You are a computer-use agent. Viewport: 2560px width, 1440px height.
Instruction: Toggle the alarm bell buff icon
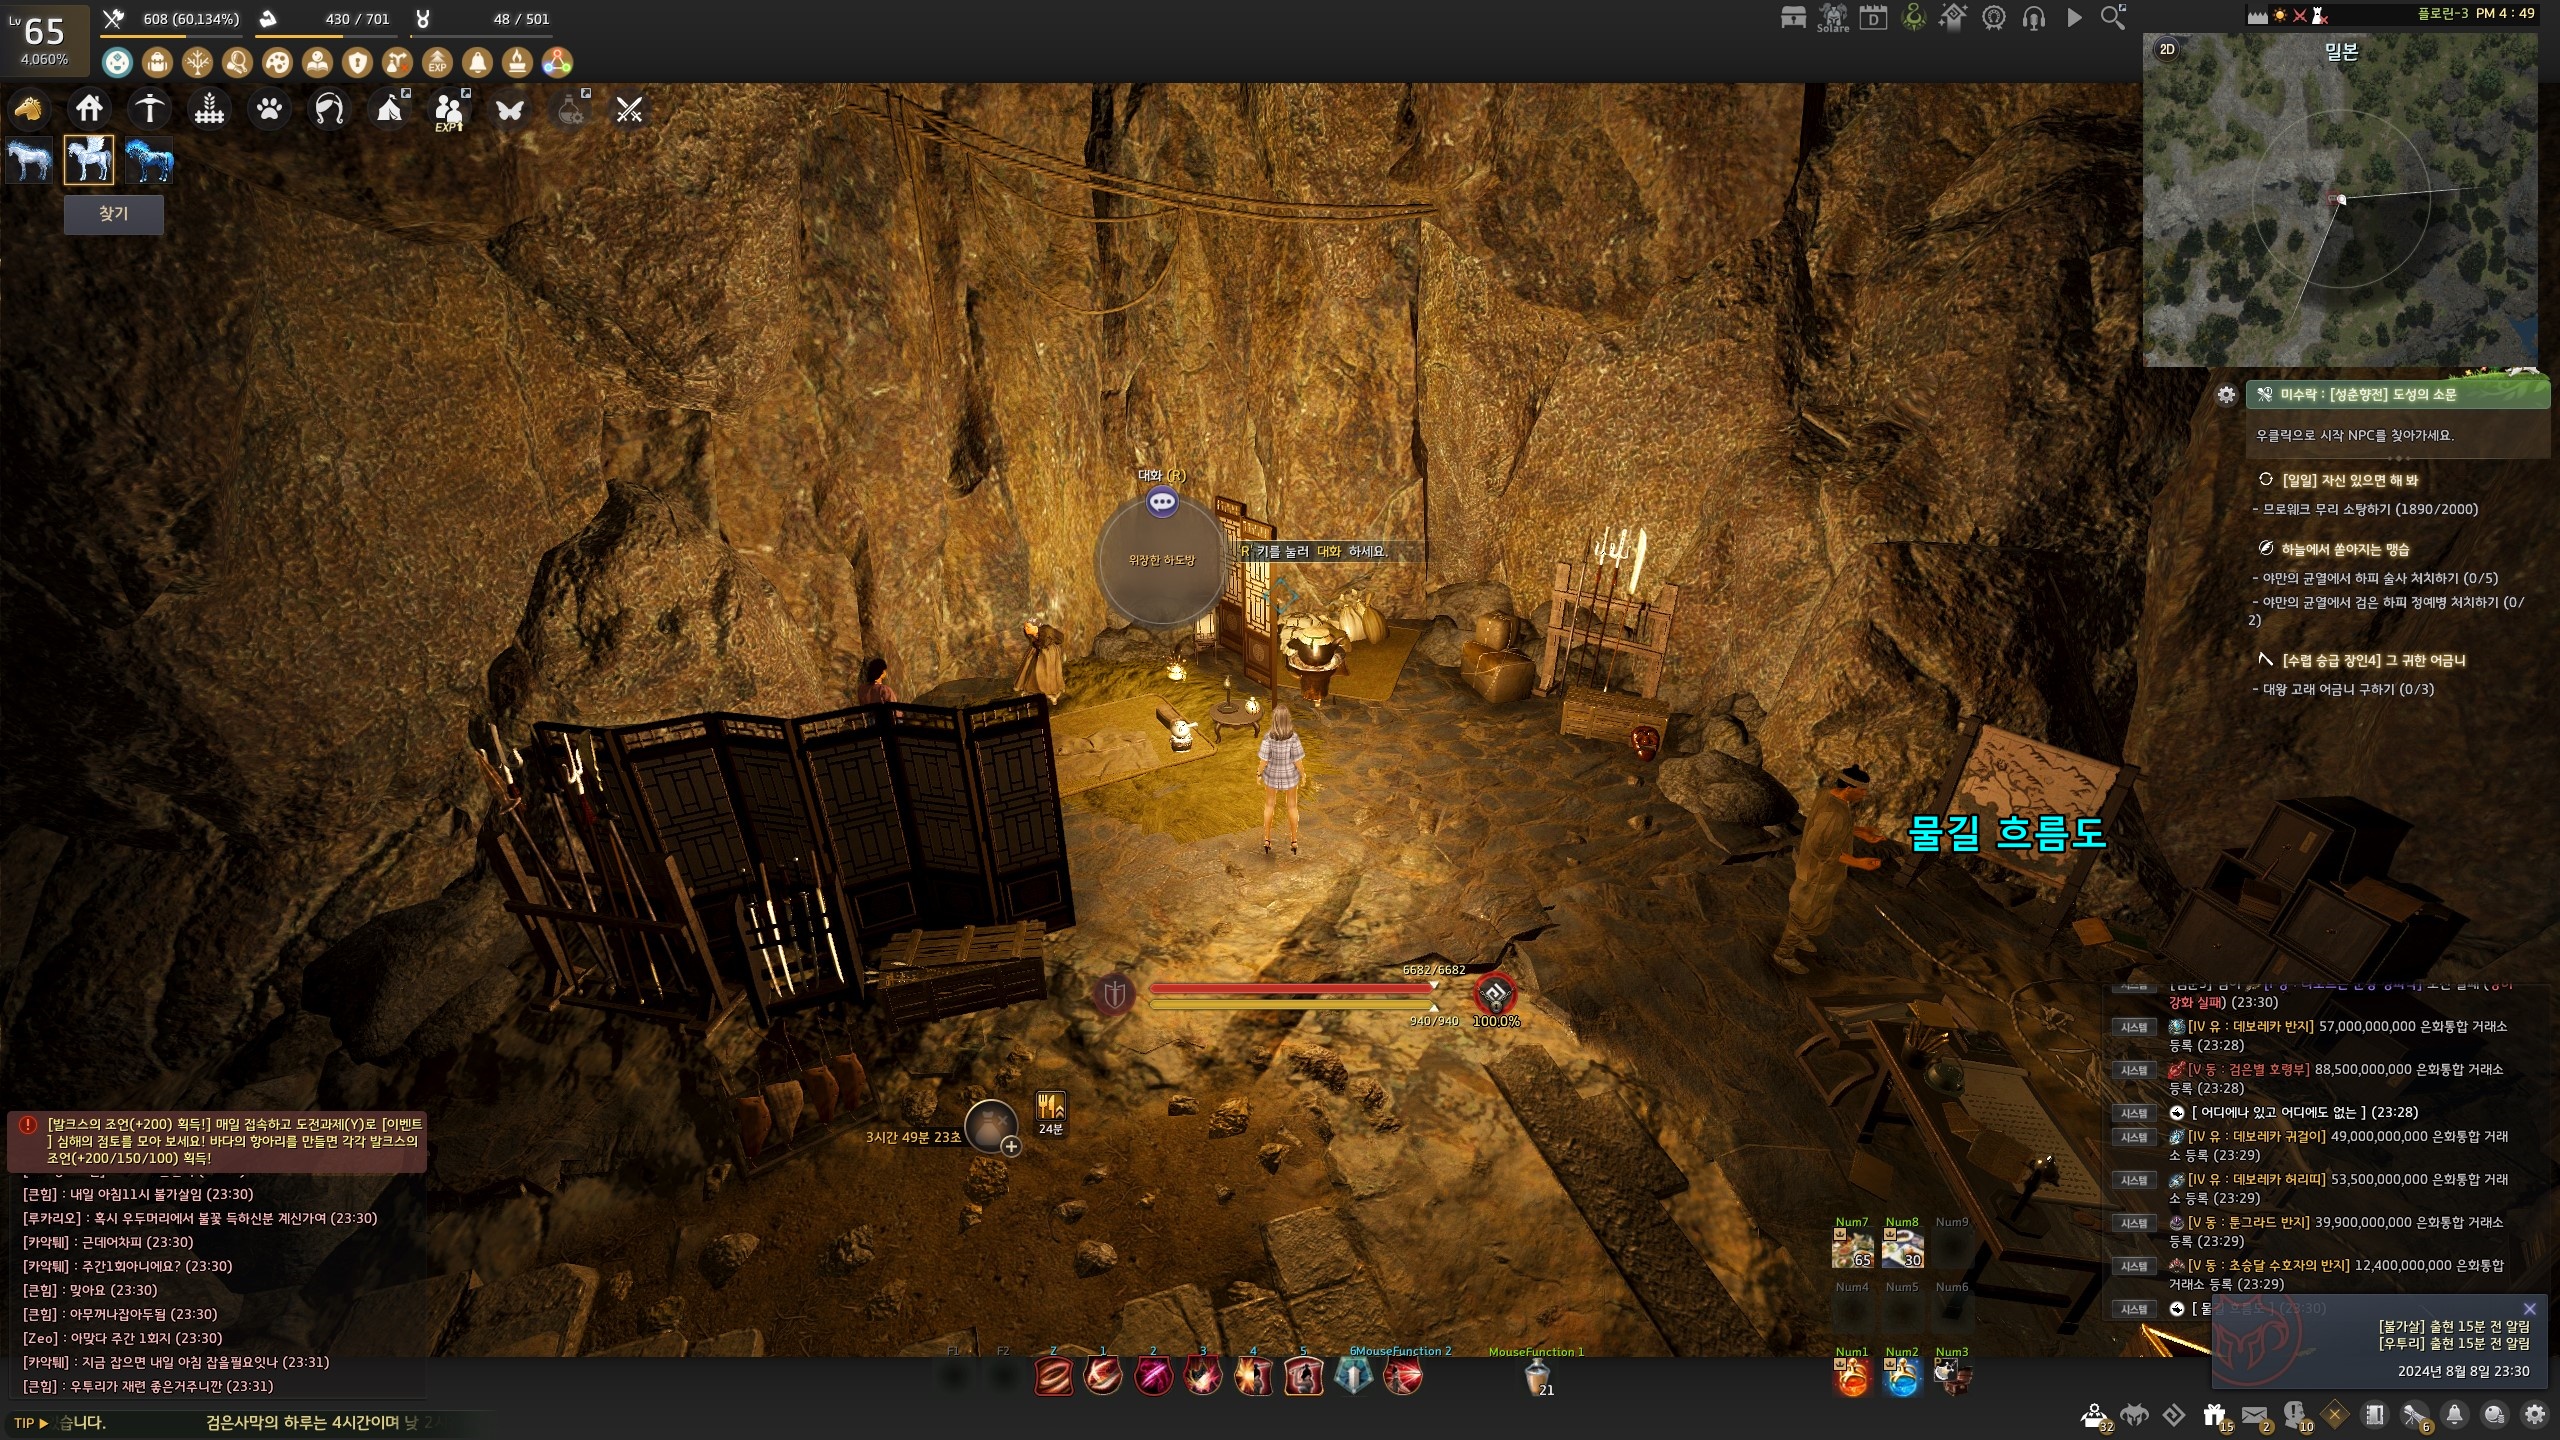click(x=477, y=63)
